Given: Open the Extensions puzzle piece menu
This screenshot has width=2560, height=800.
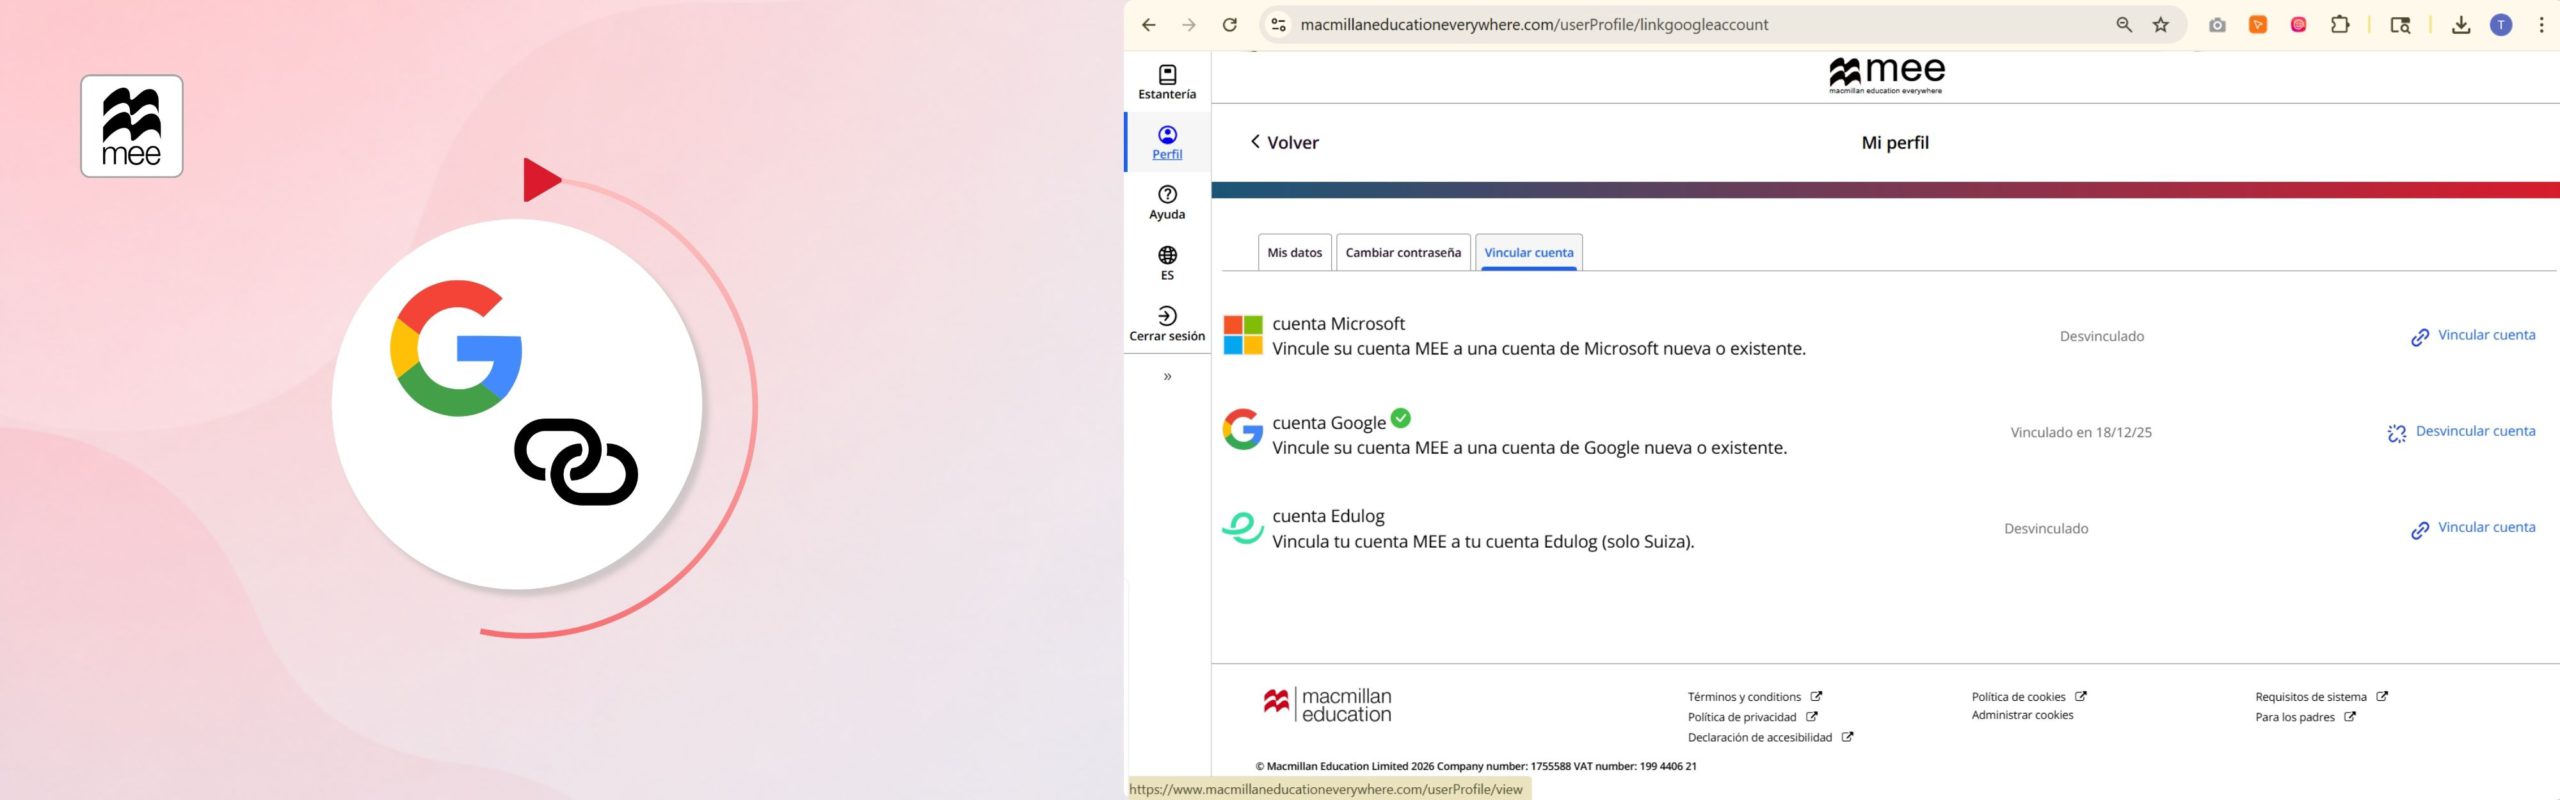Looking at the screenshot, I should 2340,25.
